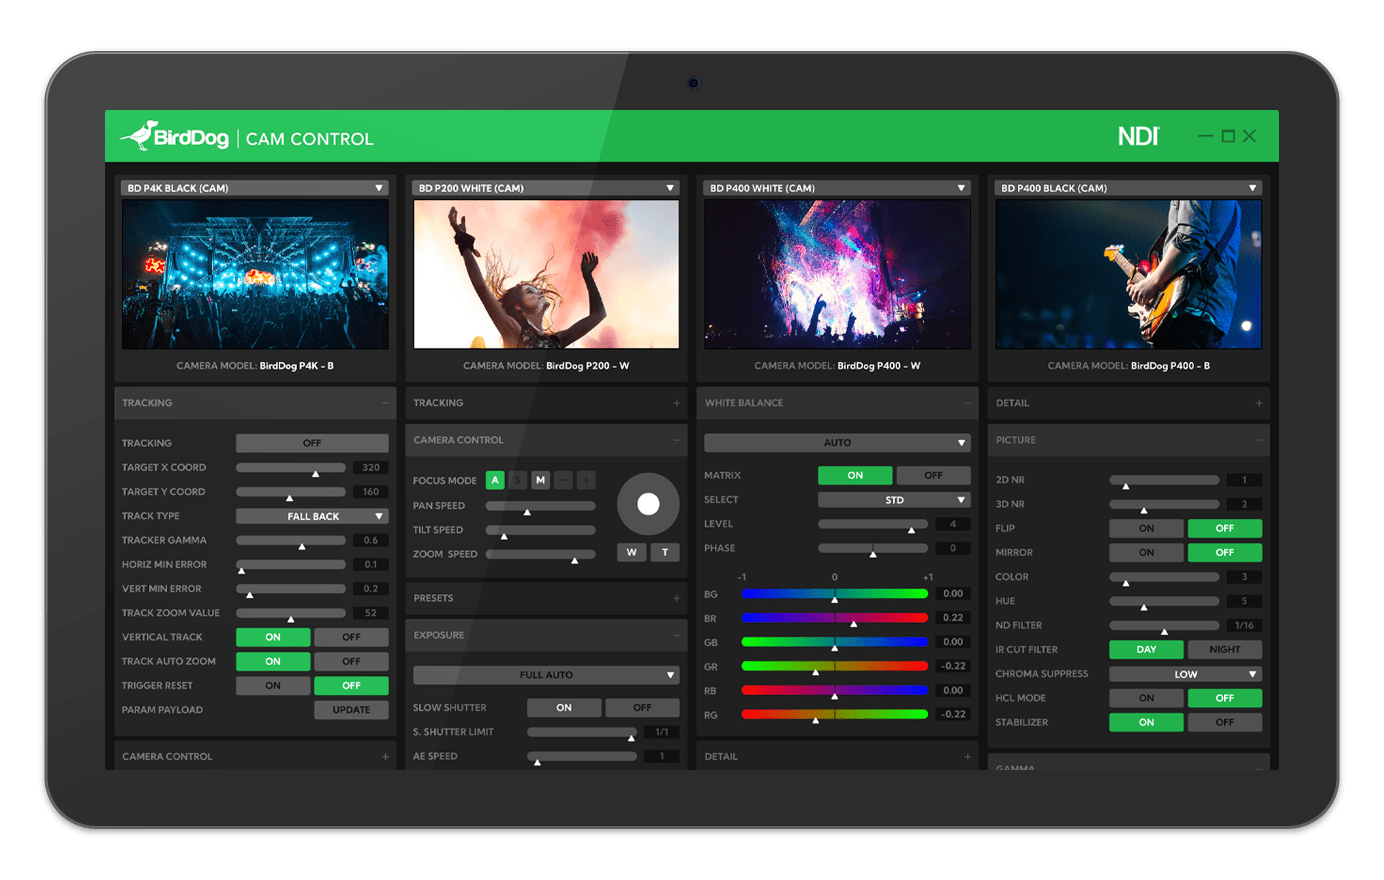Open BD P4K BLACK camera source dropdown
This screenshot has height=880, width=1384.
click(255, 188)
